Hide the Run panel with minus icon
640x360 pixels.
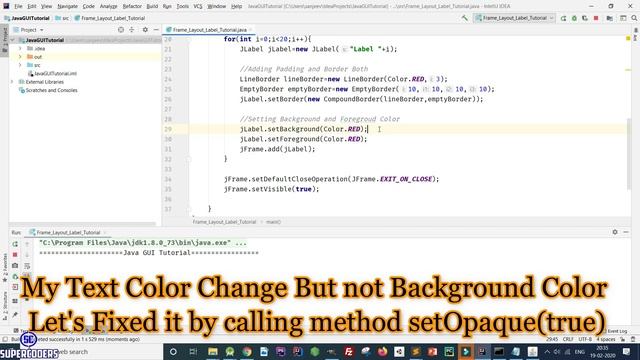point(626,232)
